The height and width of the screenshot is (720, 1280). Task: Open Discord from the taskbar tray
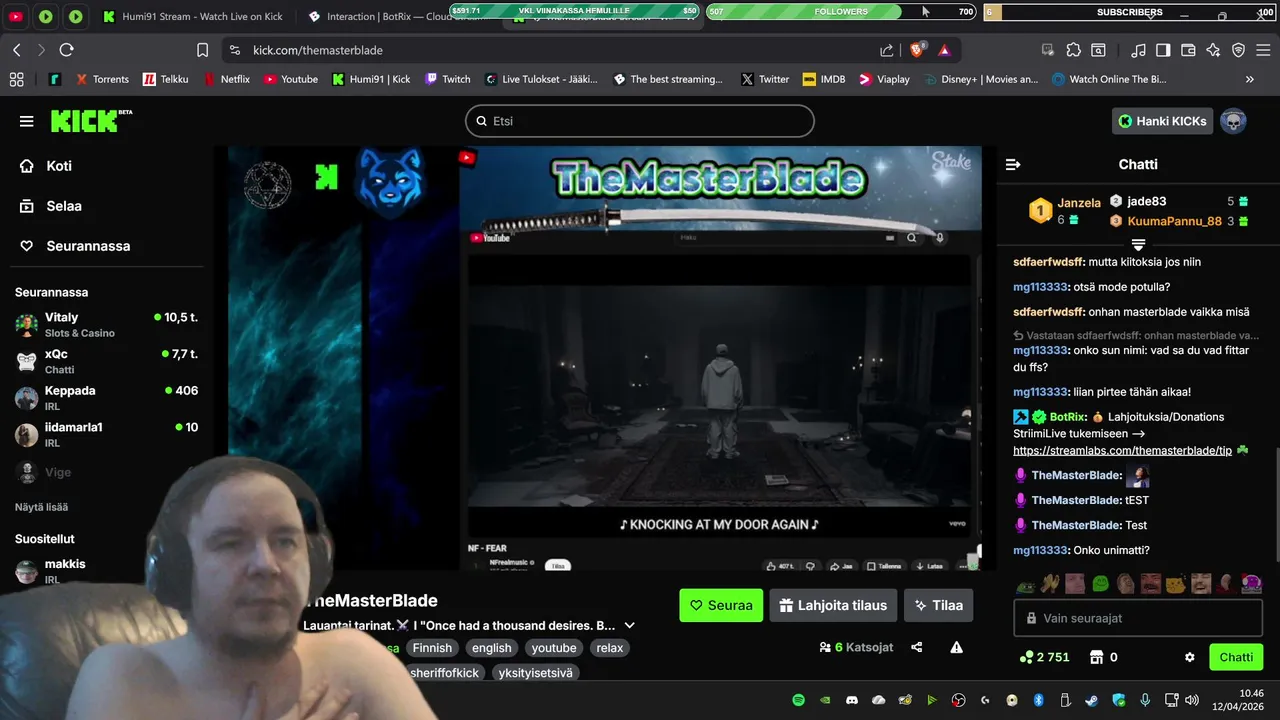[x=852, y=700]
